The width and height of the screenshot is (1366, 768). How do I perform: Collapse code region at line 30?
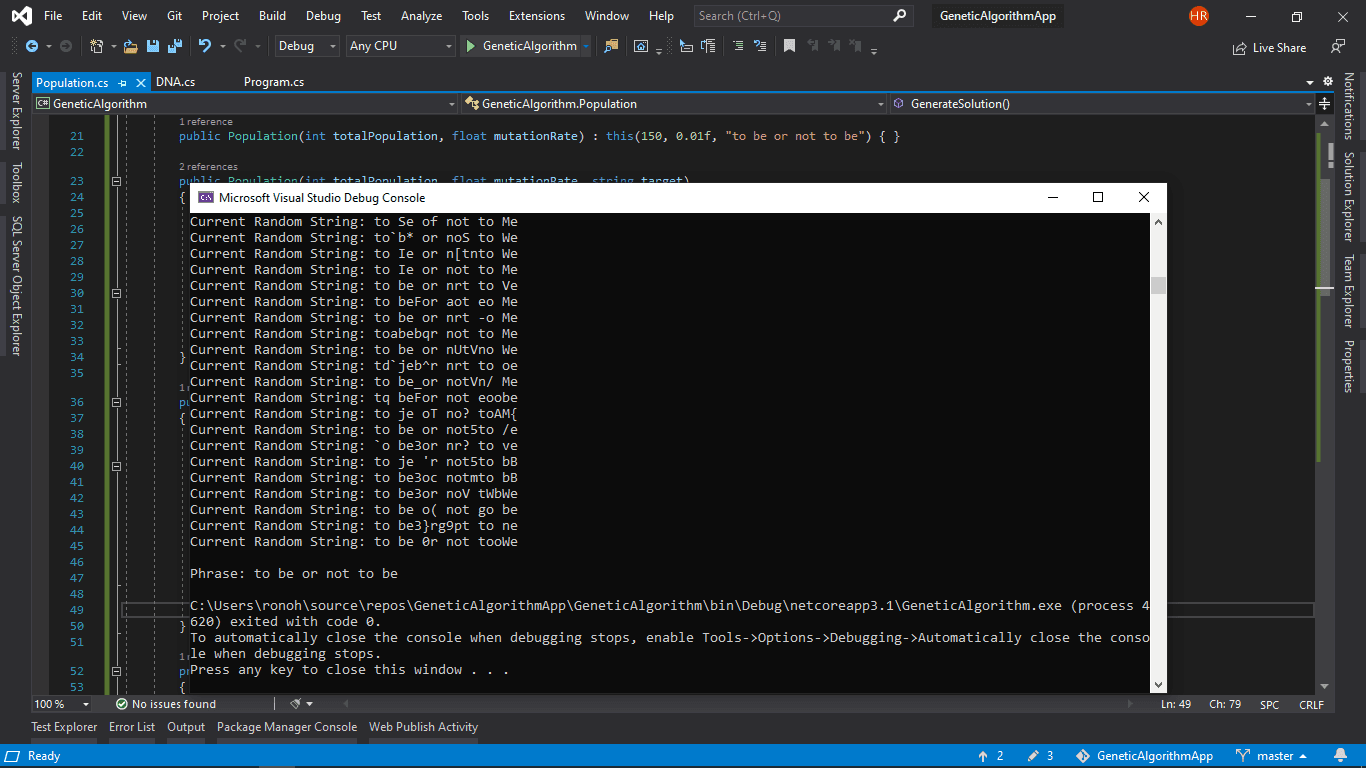(116, 293)
